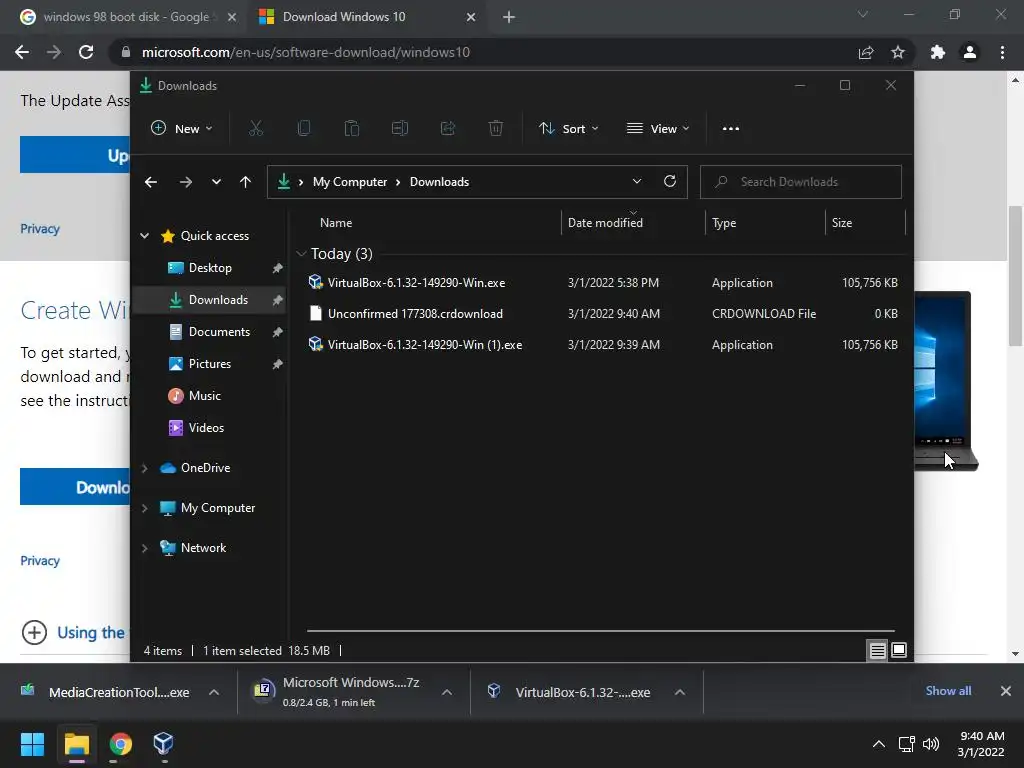This screenshot has width=1024, height=768.
Task: Collapse the Today (3) group
Action: point(301,253)
